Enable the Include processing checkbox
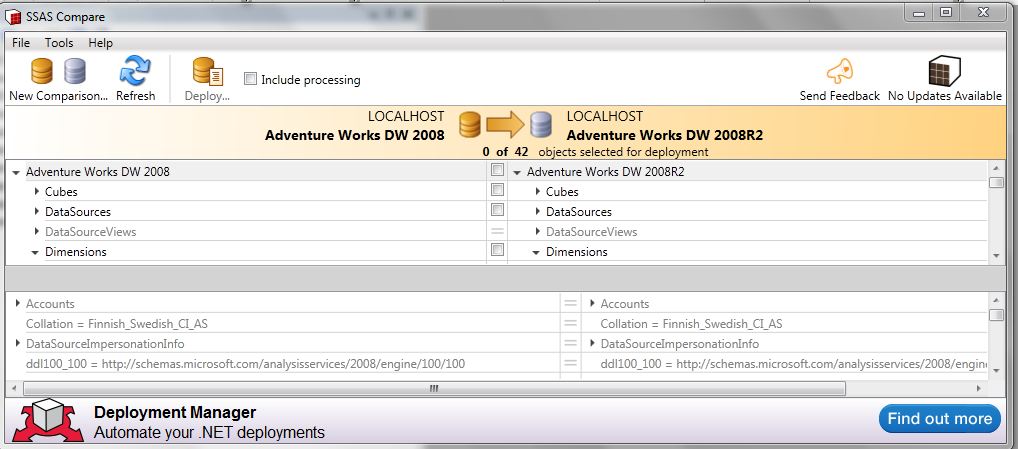Viewport: 1018px width, 449px height. 250,79
